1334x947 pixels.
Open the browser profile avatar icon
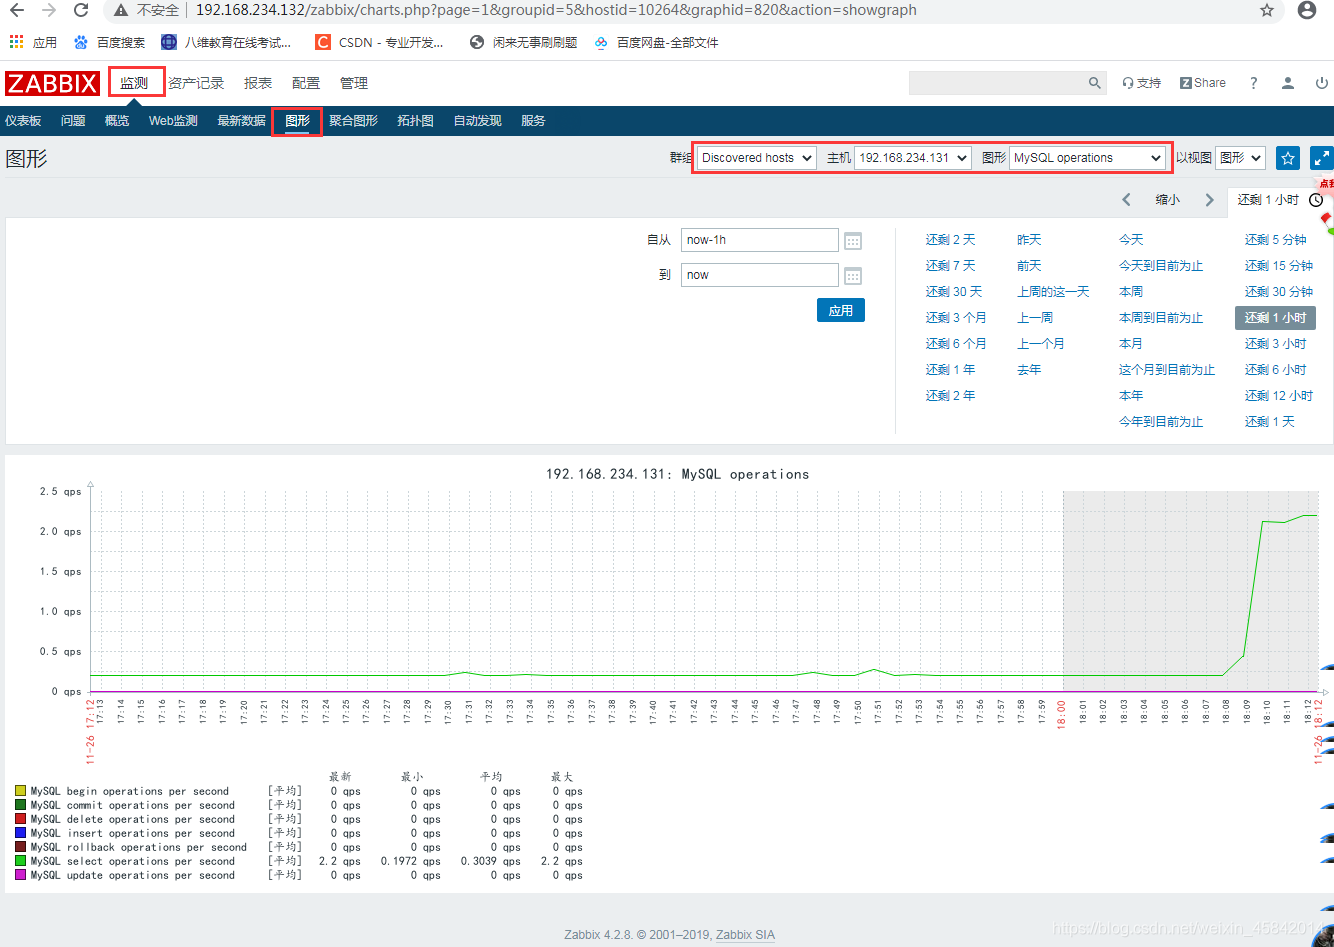click(1306, 11)
